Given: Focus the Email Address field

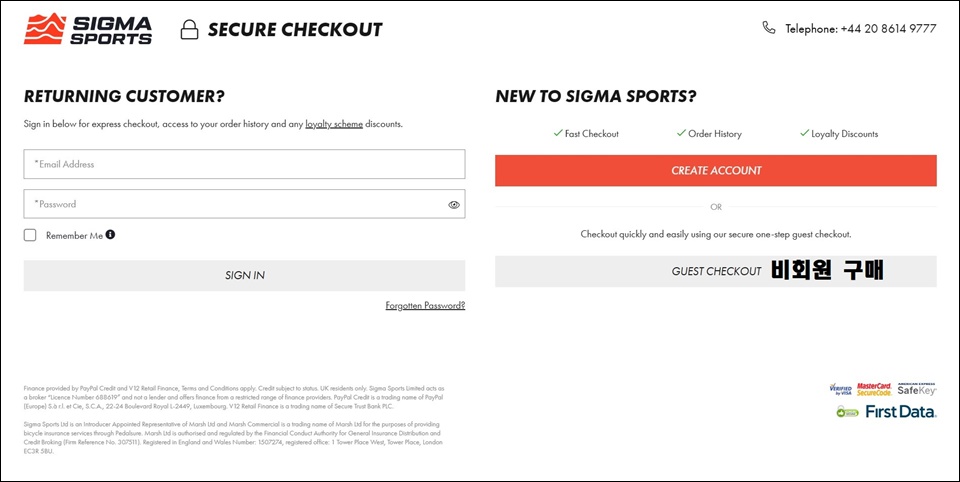Looking at the screenshot, I should point(244,164).
